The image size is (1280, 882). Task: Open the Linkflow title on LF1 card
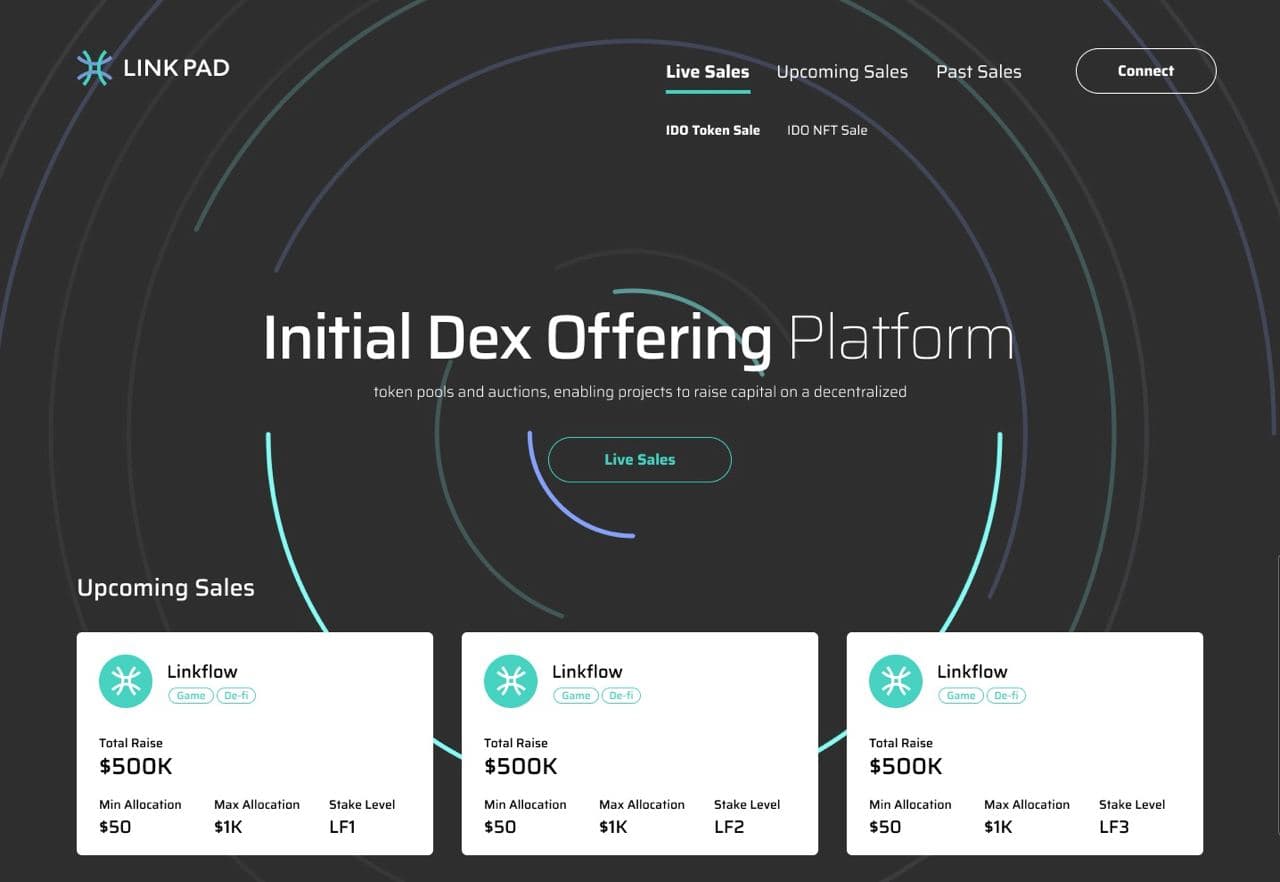[202, 672]
